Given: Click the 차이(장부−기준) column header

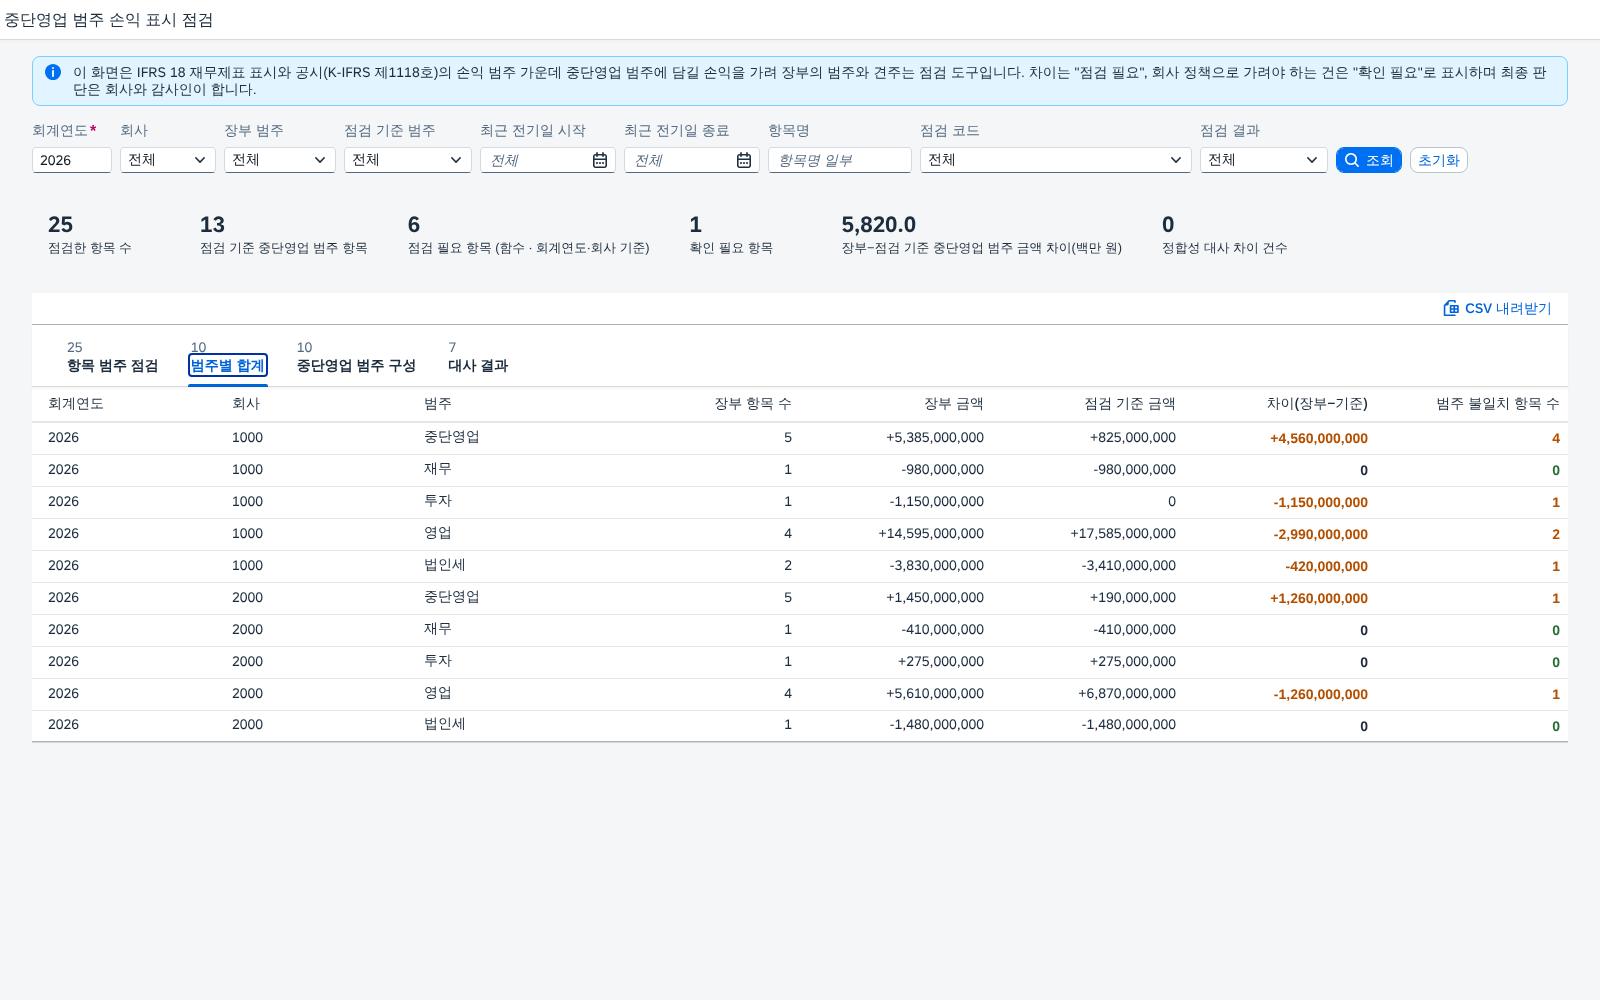Looking at the screenshot, I should click(1317, 404).
